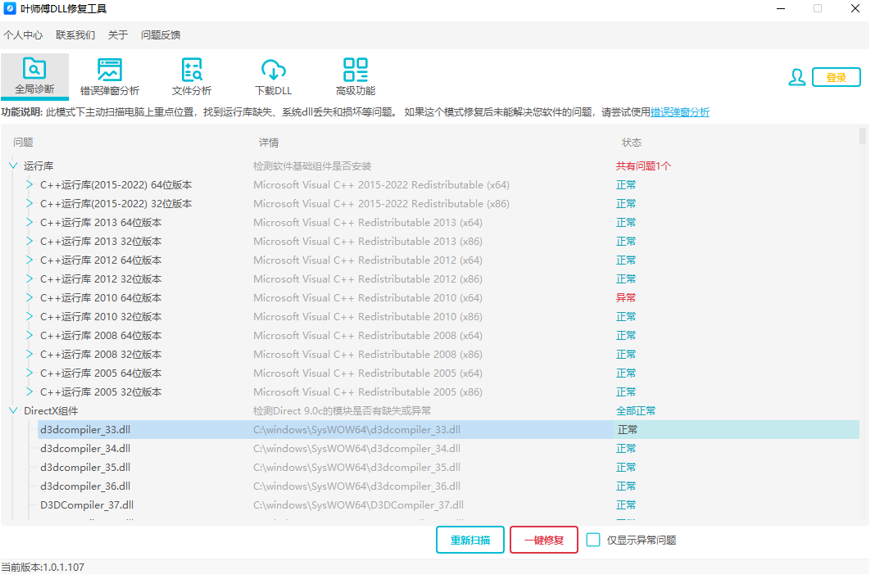
Task: Expand C++运行库 2012 32位版本 row
Action: tap(29, 279)
